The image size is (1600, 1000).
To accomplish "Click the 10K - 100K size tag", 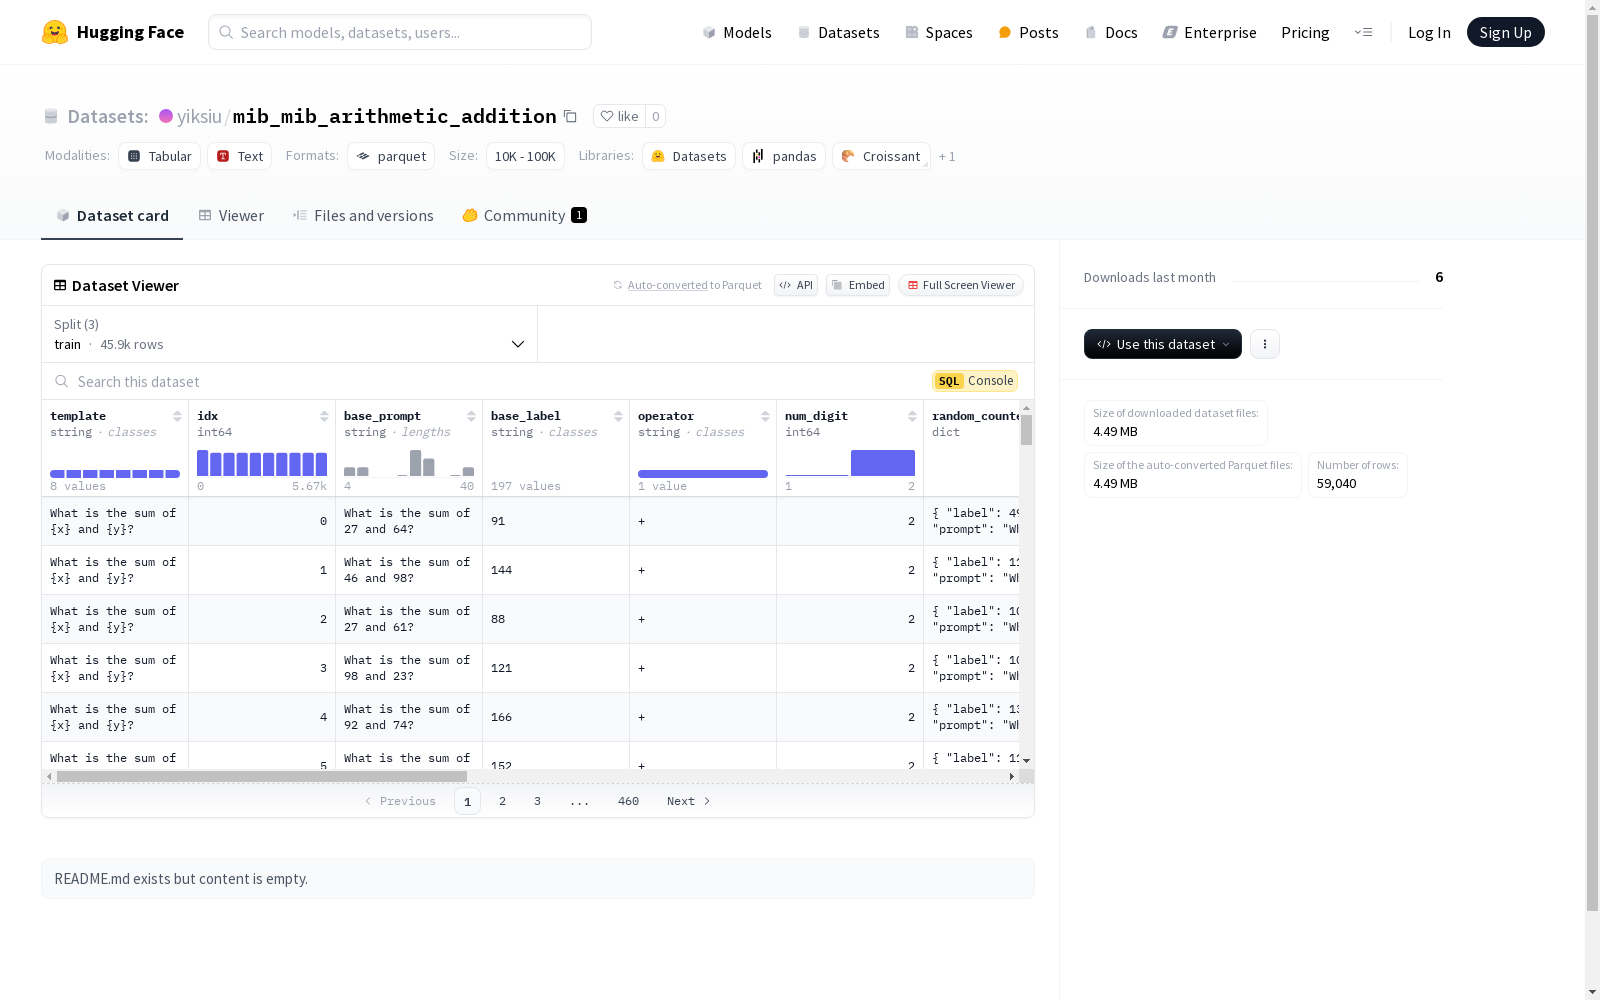I will click(525, 156).
